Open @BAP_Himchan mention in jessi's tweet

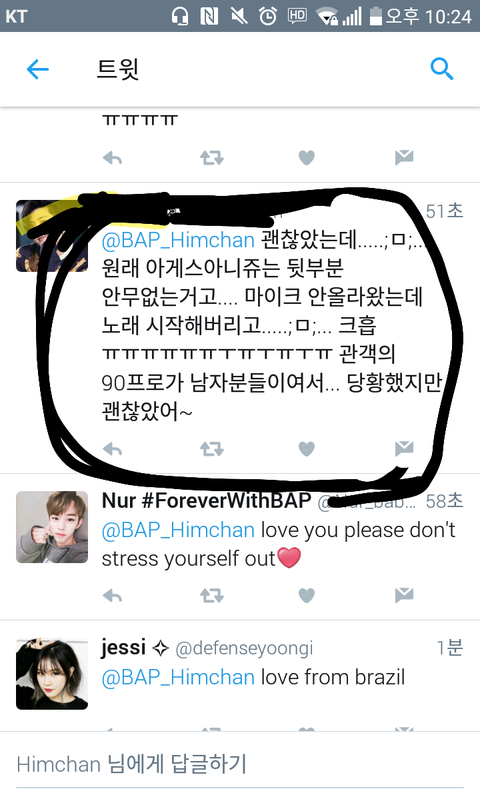click(178, 677)
